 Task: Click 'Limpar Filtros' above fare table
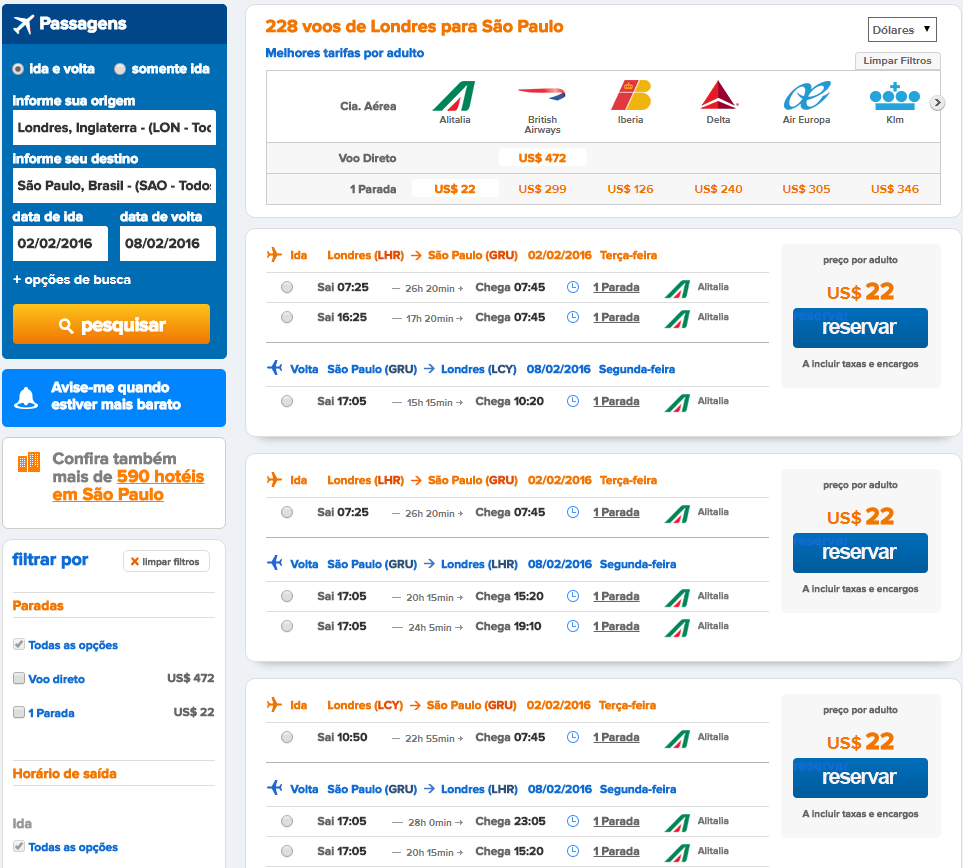pos(897,61)
